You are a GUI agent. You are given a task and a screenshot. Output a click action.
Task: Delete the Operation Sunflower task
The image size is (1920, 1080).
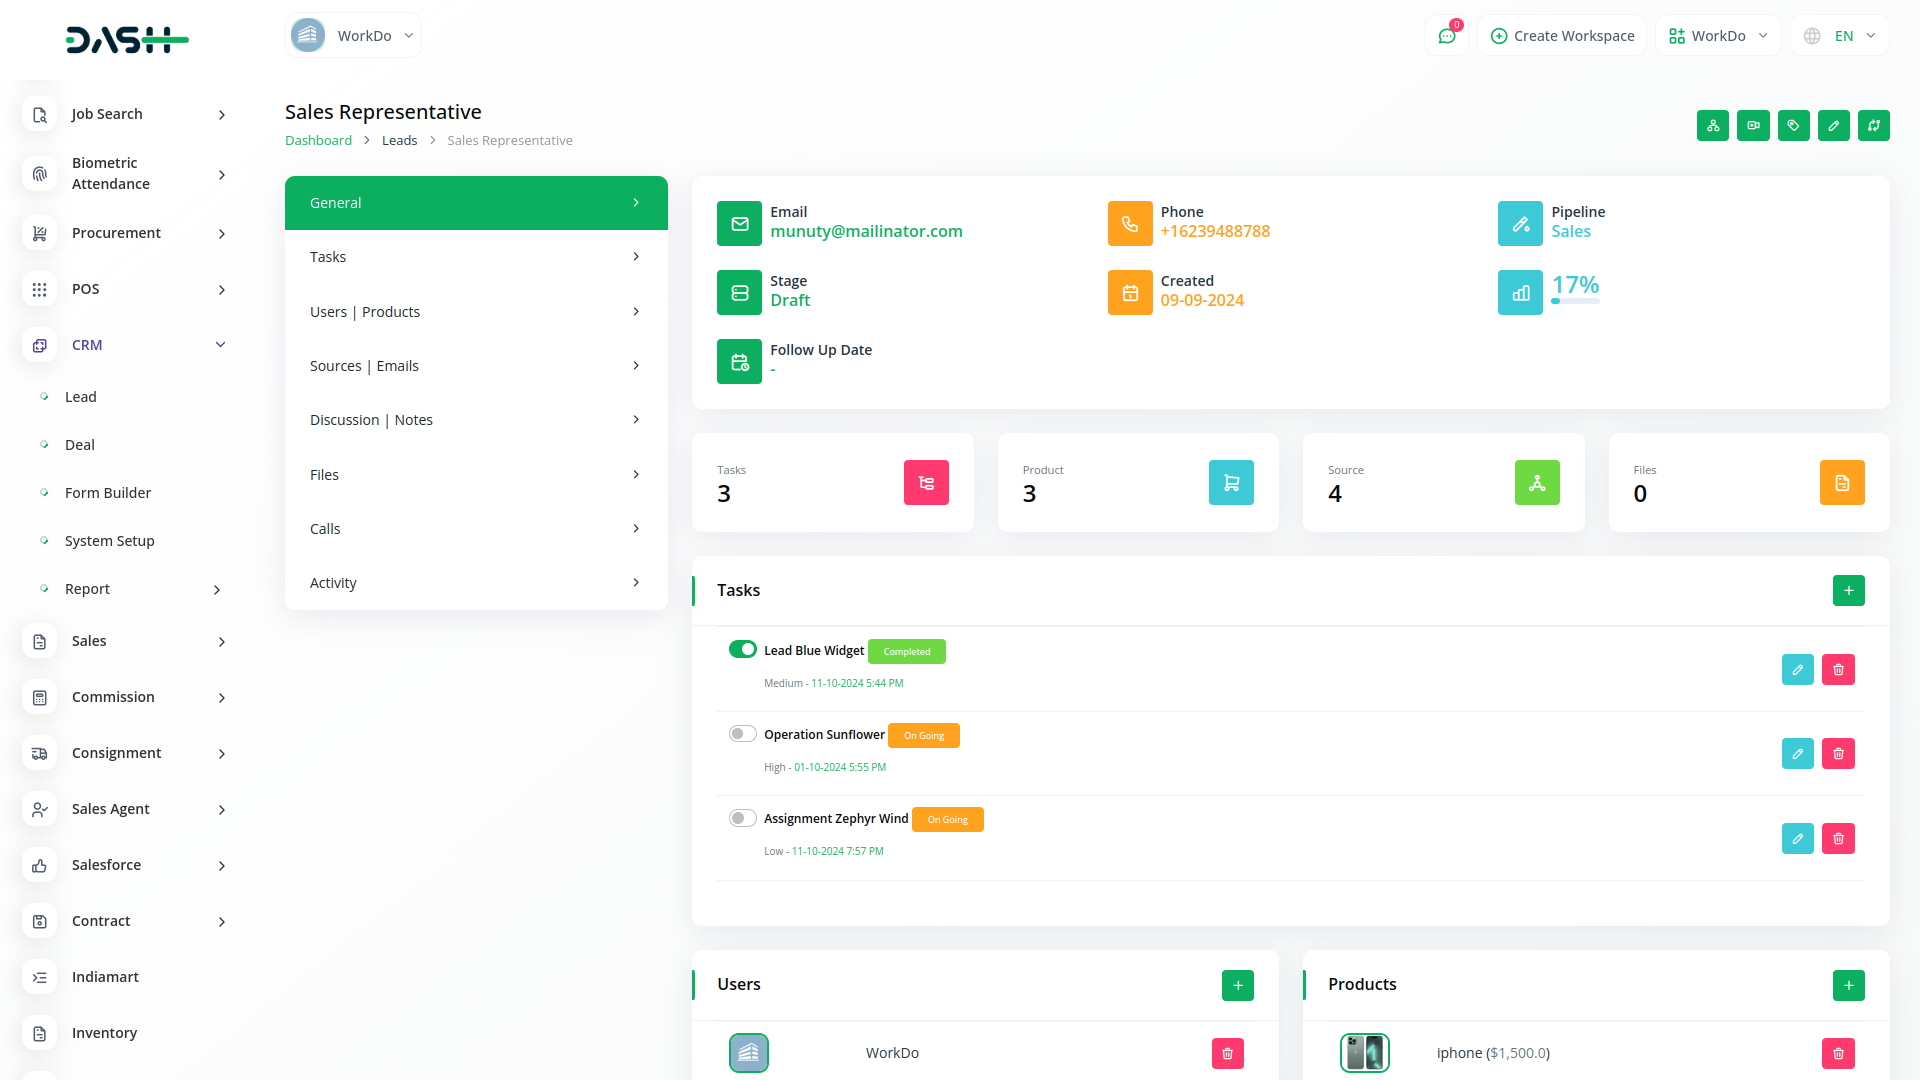pyautogui.click(x=1838, y=753)
